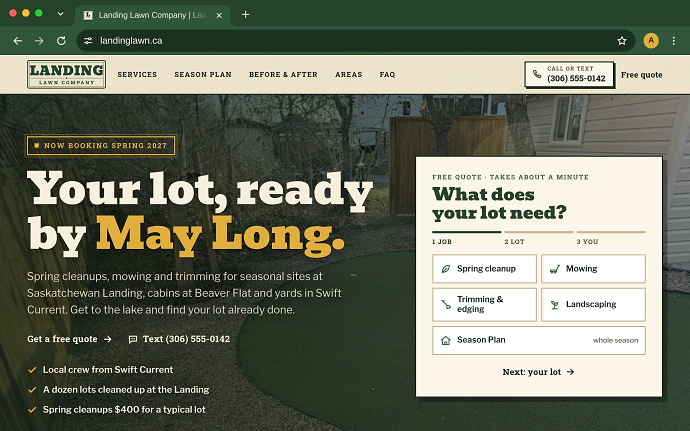
Task: Open a new browser tab
Action: tap(246, 15)
